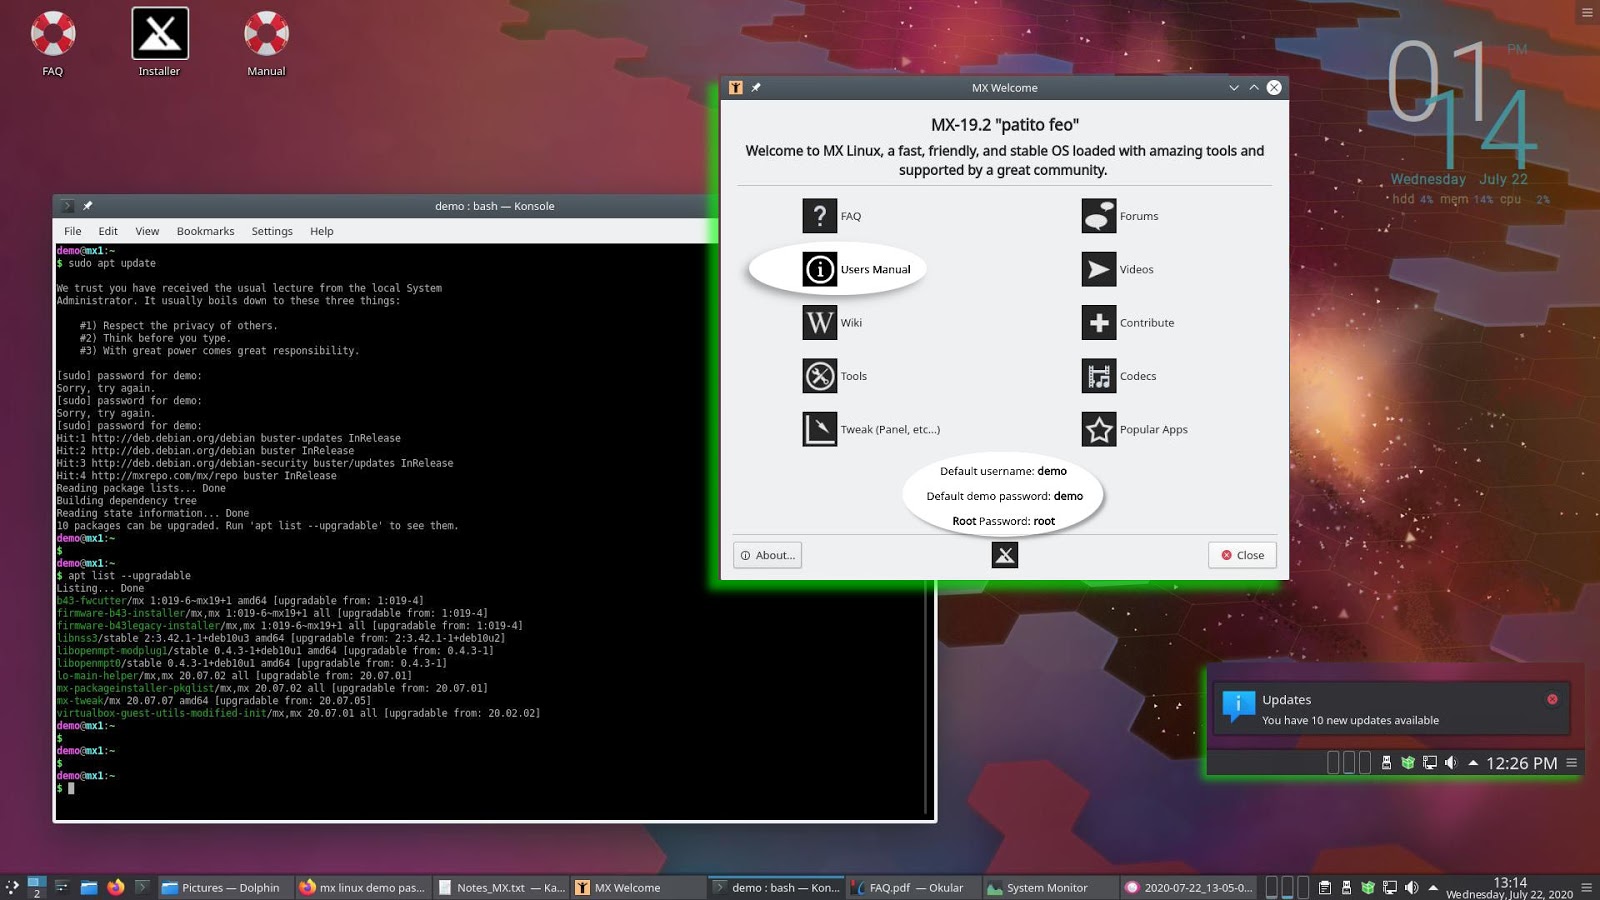Screen dimensions: 1600x900
Task: Open network tray icon in bottom panel
Action: (x=1390, y=887)
